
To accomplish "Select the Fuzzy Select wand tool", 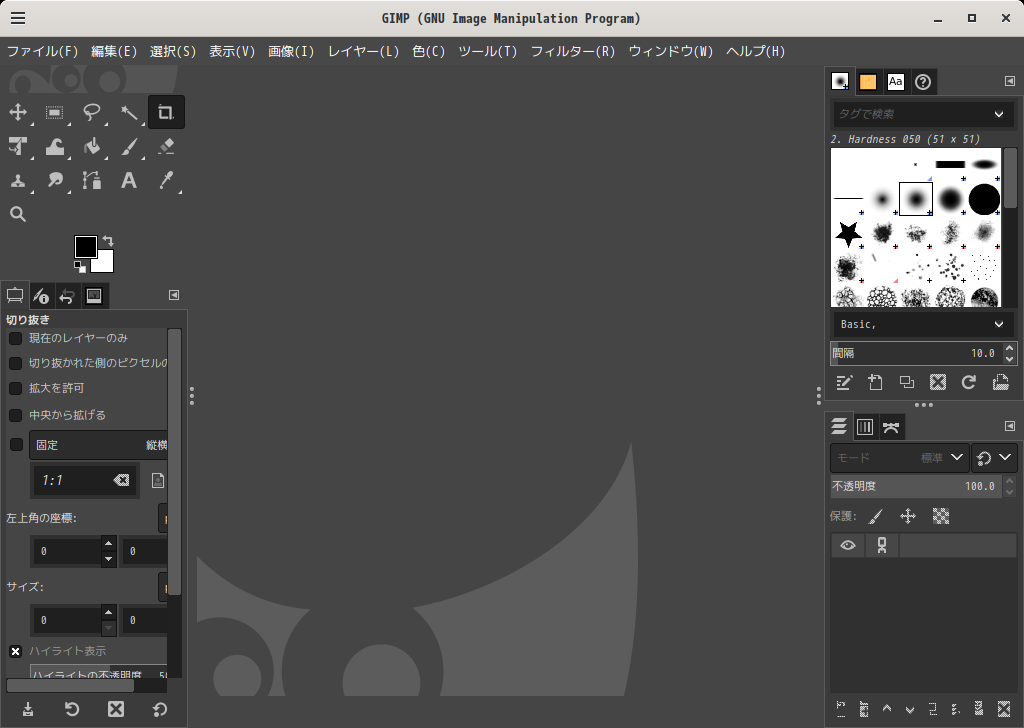I will 129,113.
